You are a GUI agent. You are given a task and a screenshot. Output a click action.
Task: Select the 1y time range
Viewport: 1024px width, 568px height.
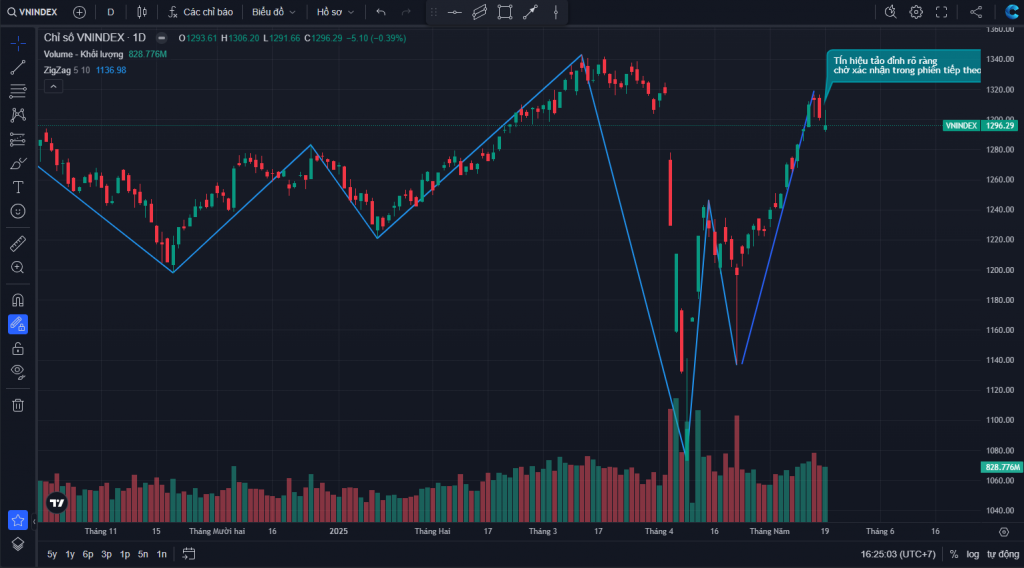click(x=70, y=554)
